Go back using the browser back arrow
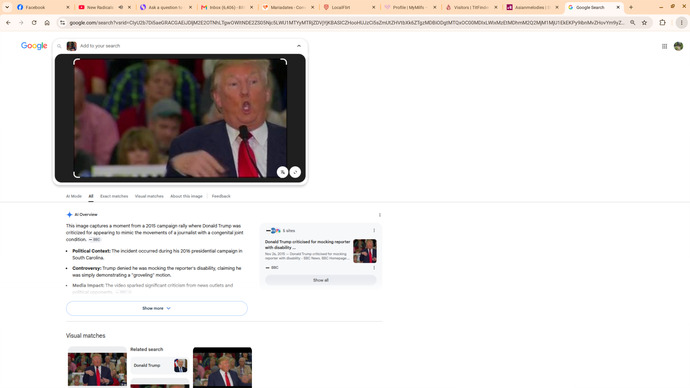 pyautogui.click(x=8, y=22)
